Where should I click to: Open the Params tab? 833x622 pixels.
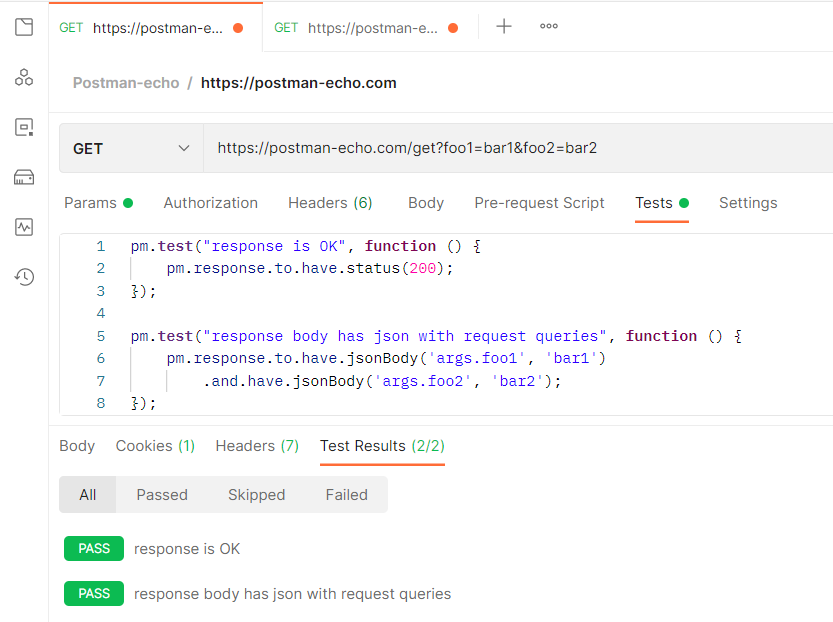[98, 203]
